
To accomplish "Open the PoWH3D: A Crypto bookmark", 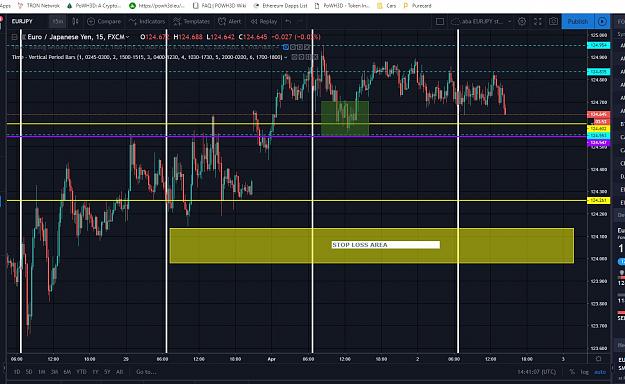I will (94, 6).
